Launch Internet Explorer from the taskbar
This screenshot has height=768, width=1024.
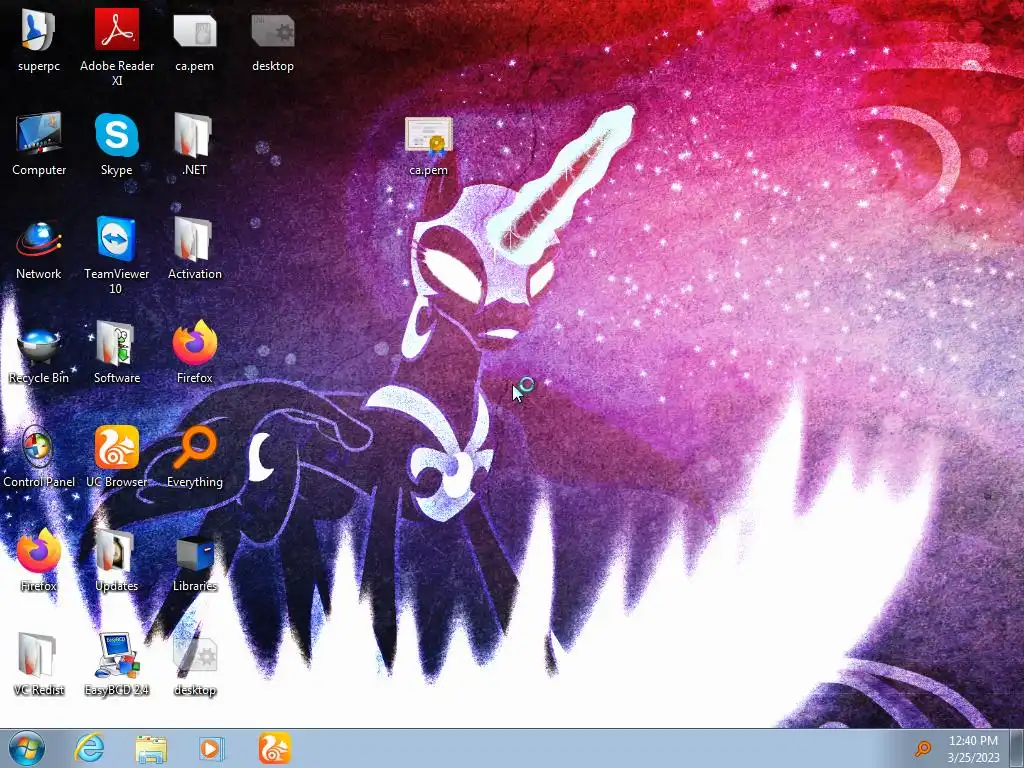coord(89,748)
